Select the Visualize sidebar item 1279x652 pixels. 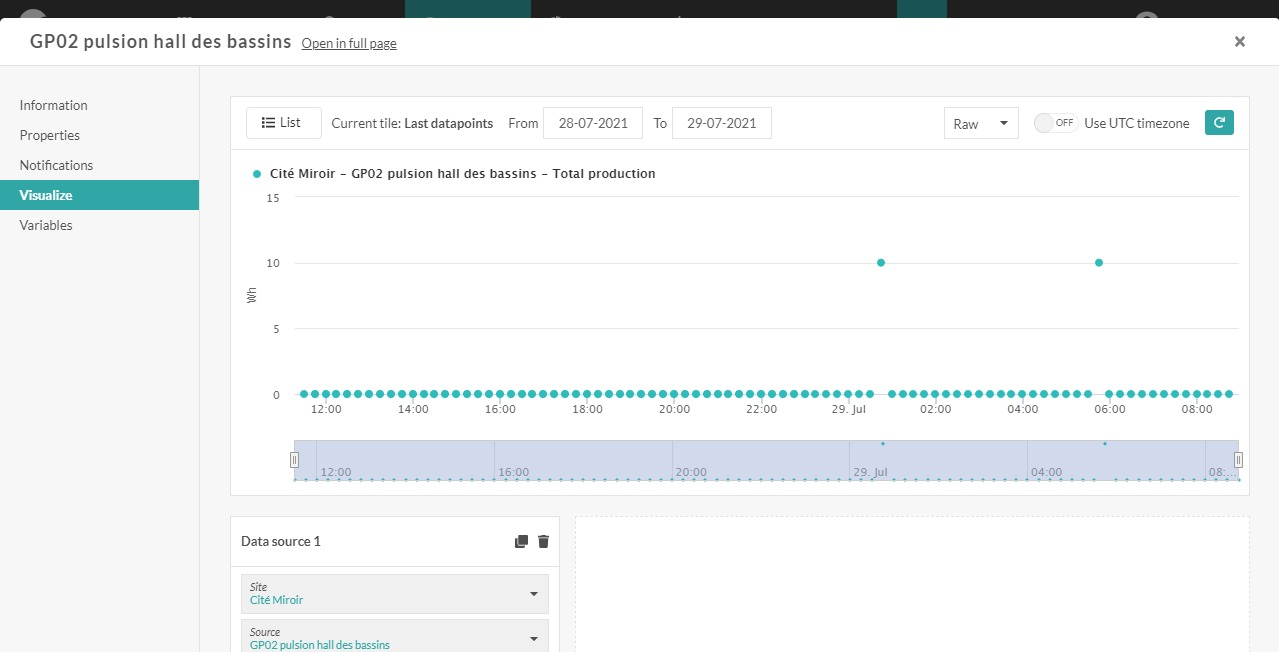[x=46, y=195]
